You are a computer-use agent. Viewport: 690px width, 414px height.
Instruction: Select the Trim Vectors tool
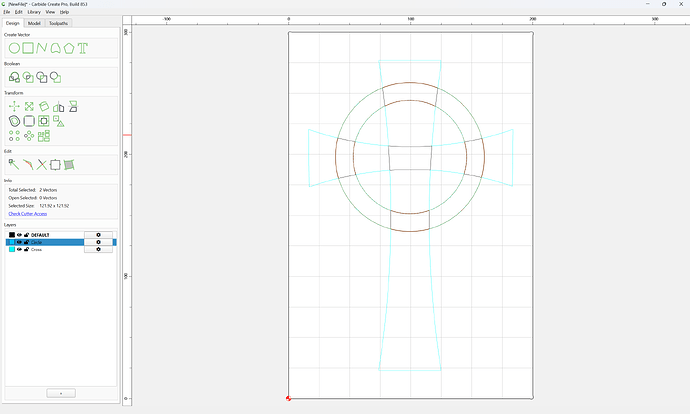42,165
